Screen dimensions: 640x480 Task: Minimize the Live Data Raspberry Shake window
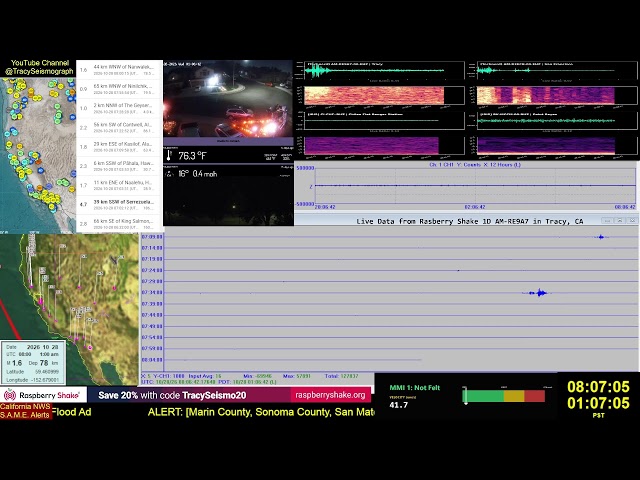pyautogui.click(x=607, y=220)
